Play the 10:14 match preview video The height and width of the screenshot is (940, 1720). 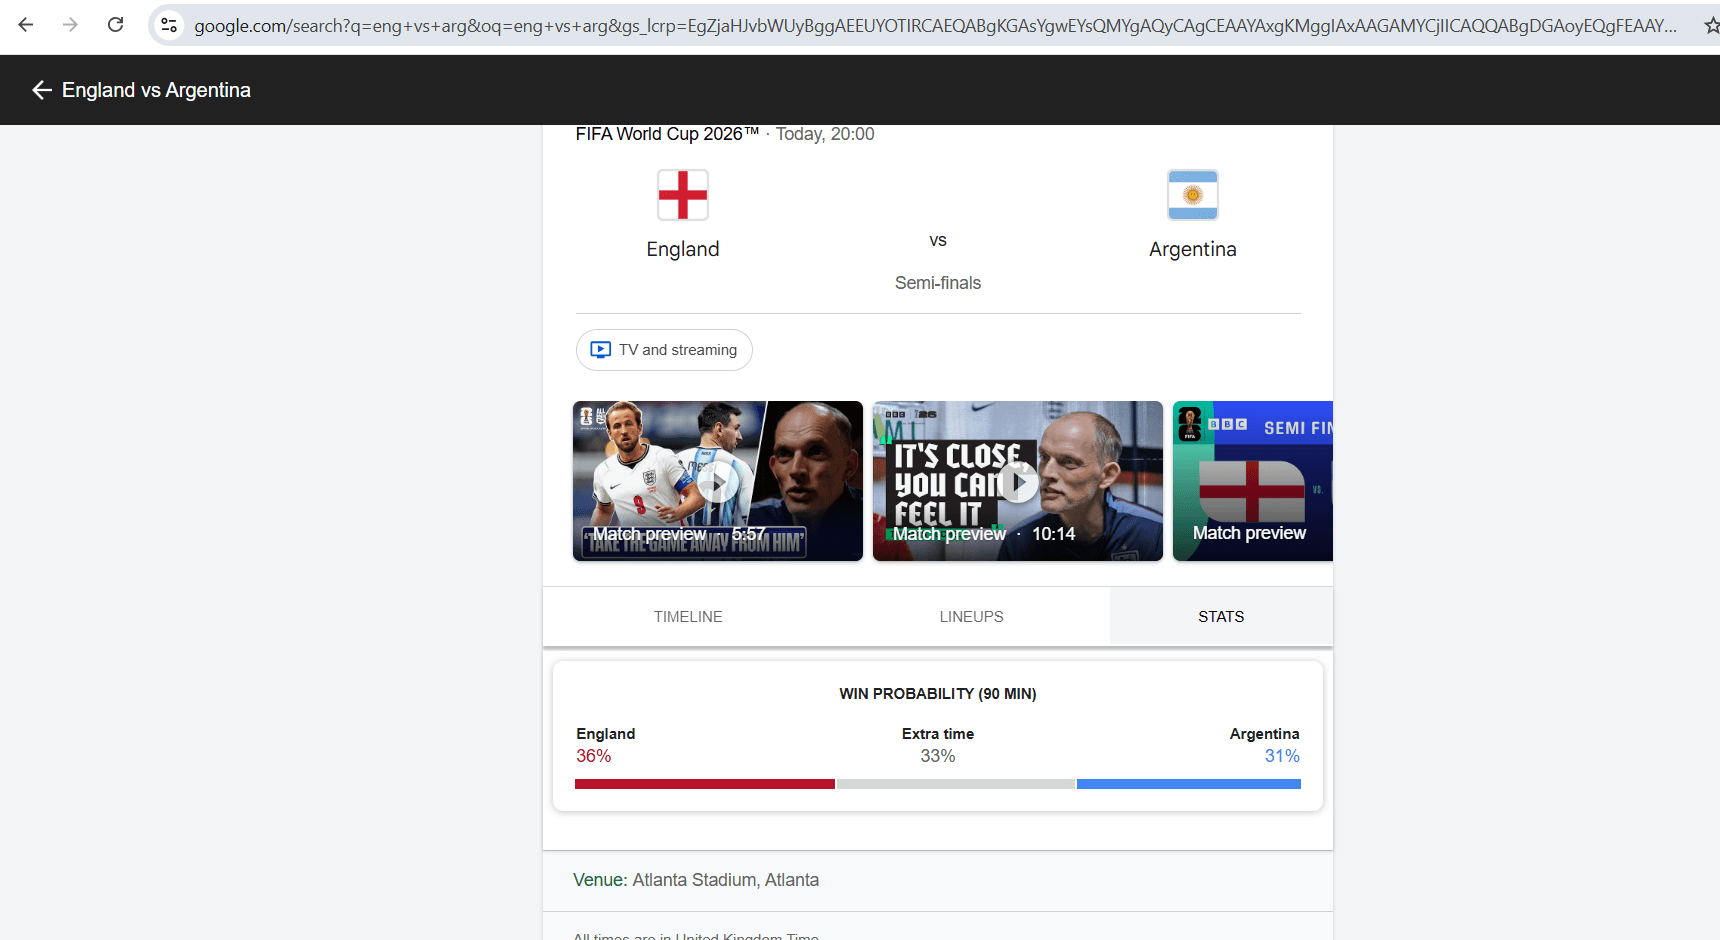(x=1018, y=481)
